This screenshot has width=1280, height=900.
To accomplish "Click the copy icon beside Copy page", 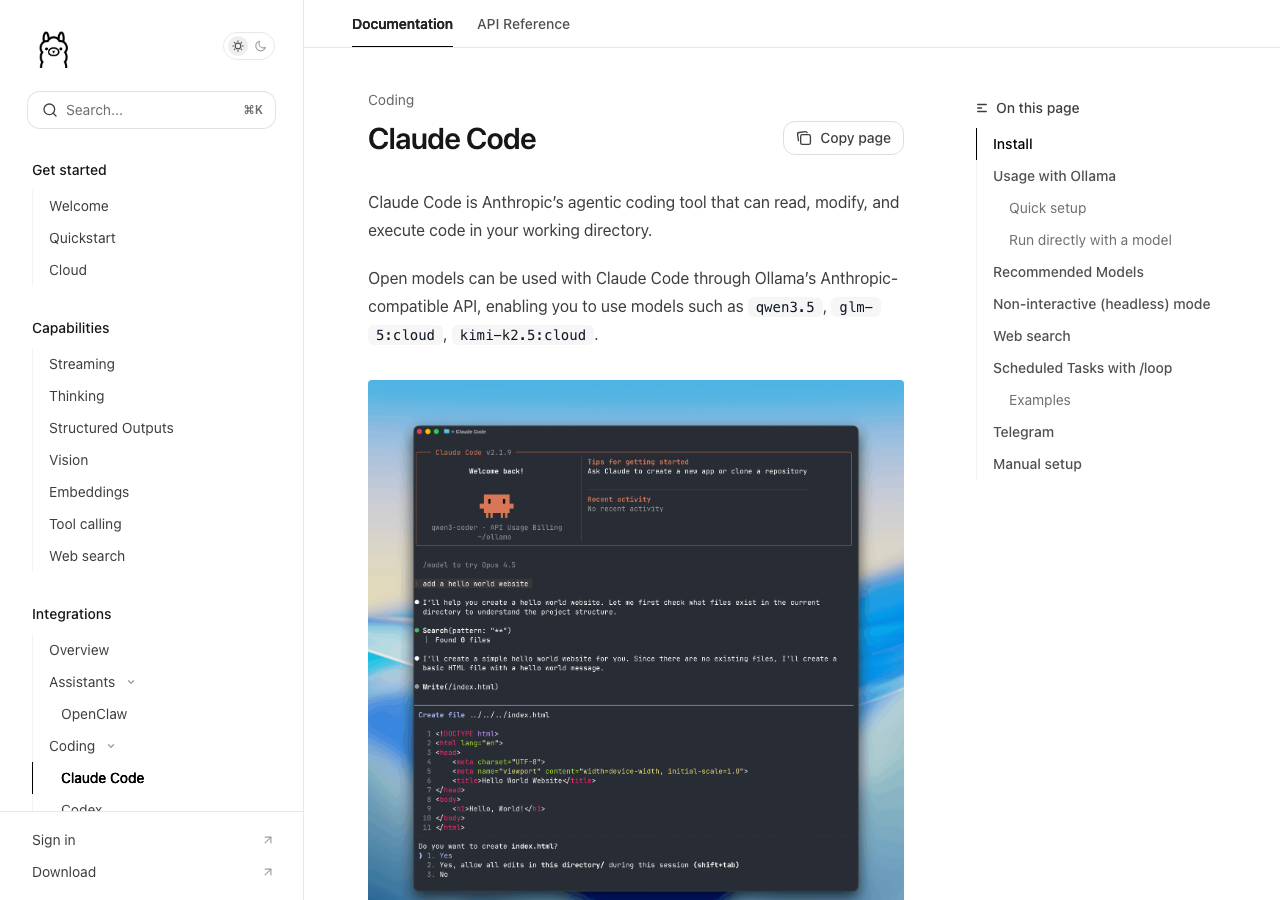I will coord(804,138).
